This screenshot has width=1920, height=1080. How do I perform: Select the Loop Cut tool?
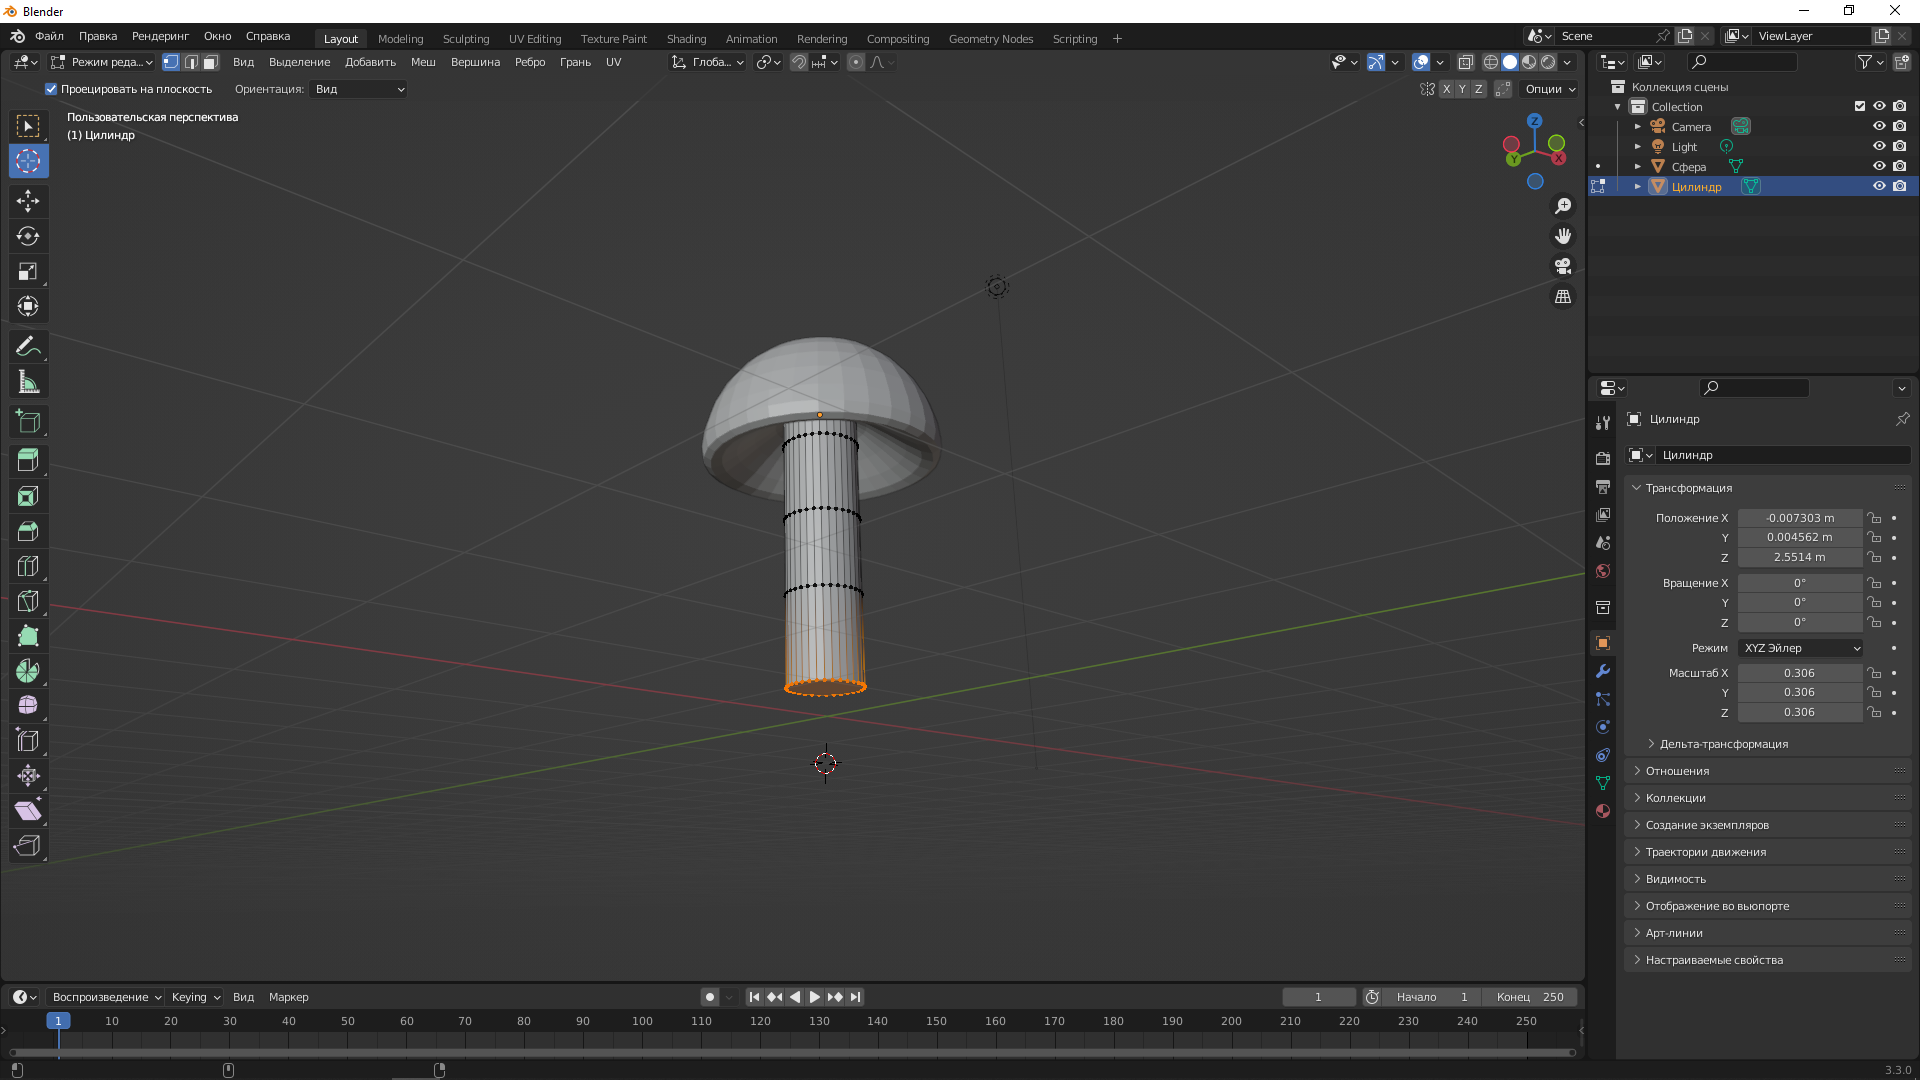click(28, 566)
